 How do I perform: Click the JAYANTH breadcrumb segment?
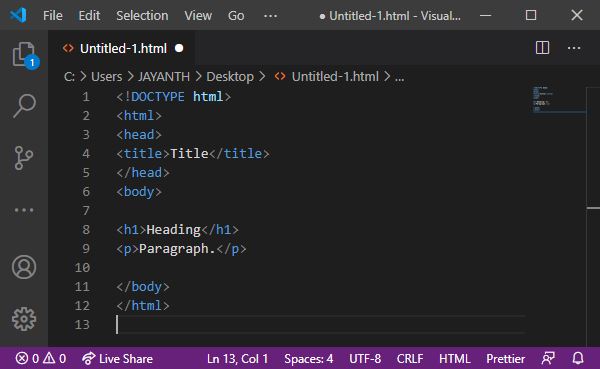(164, 77)
